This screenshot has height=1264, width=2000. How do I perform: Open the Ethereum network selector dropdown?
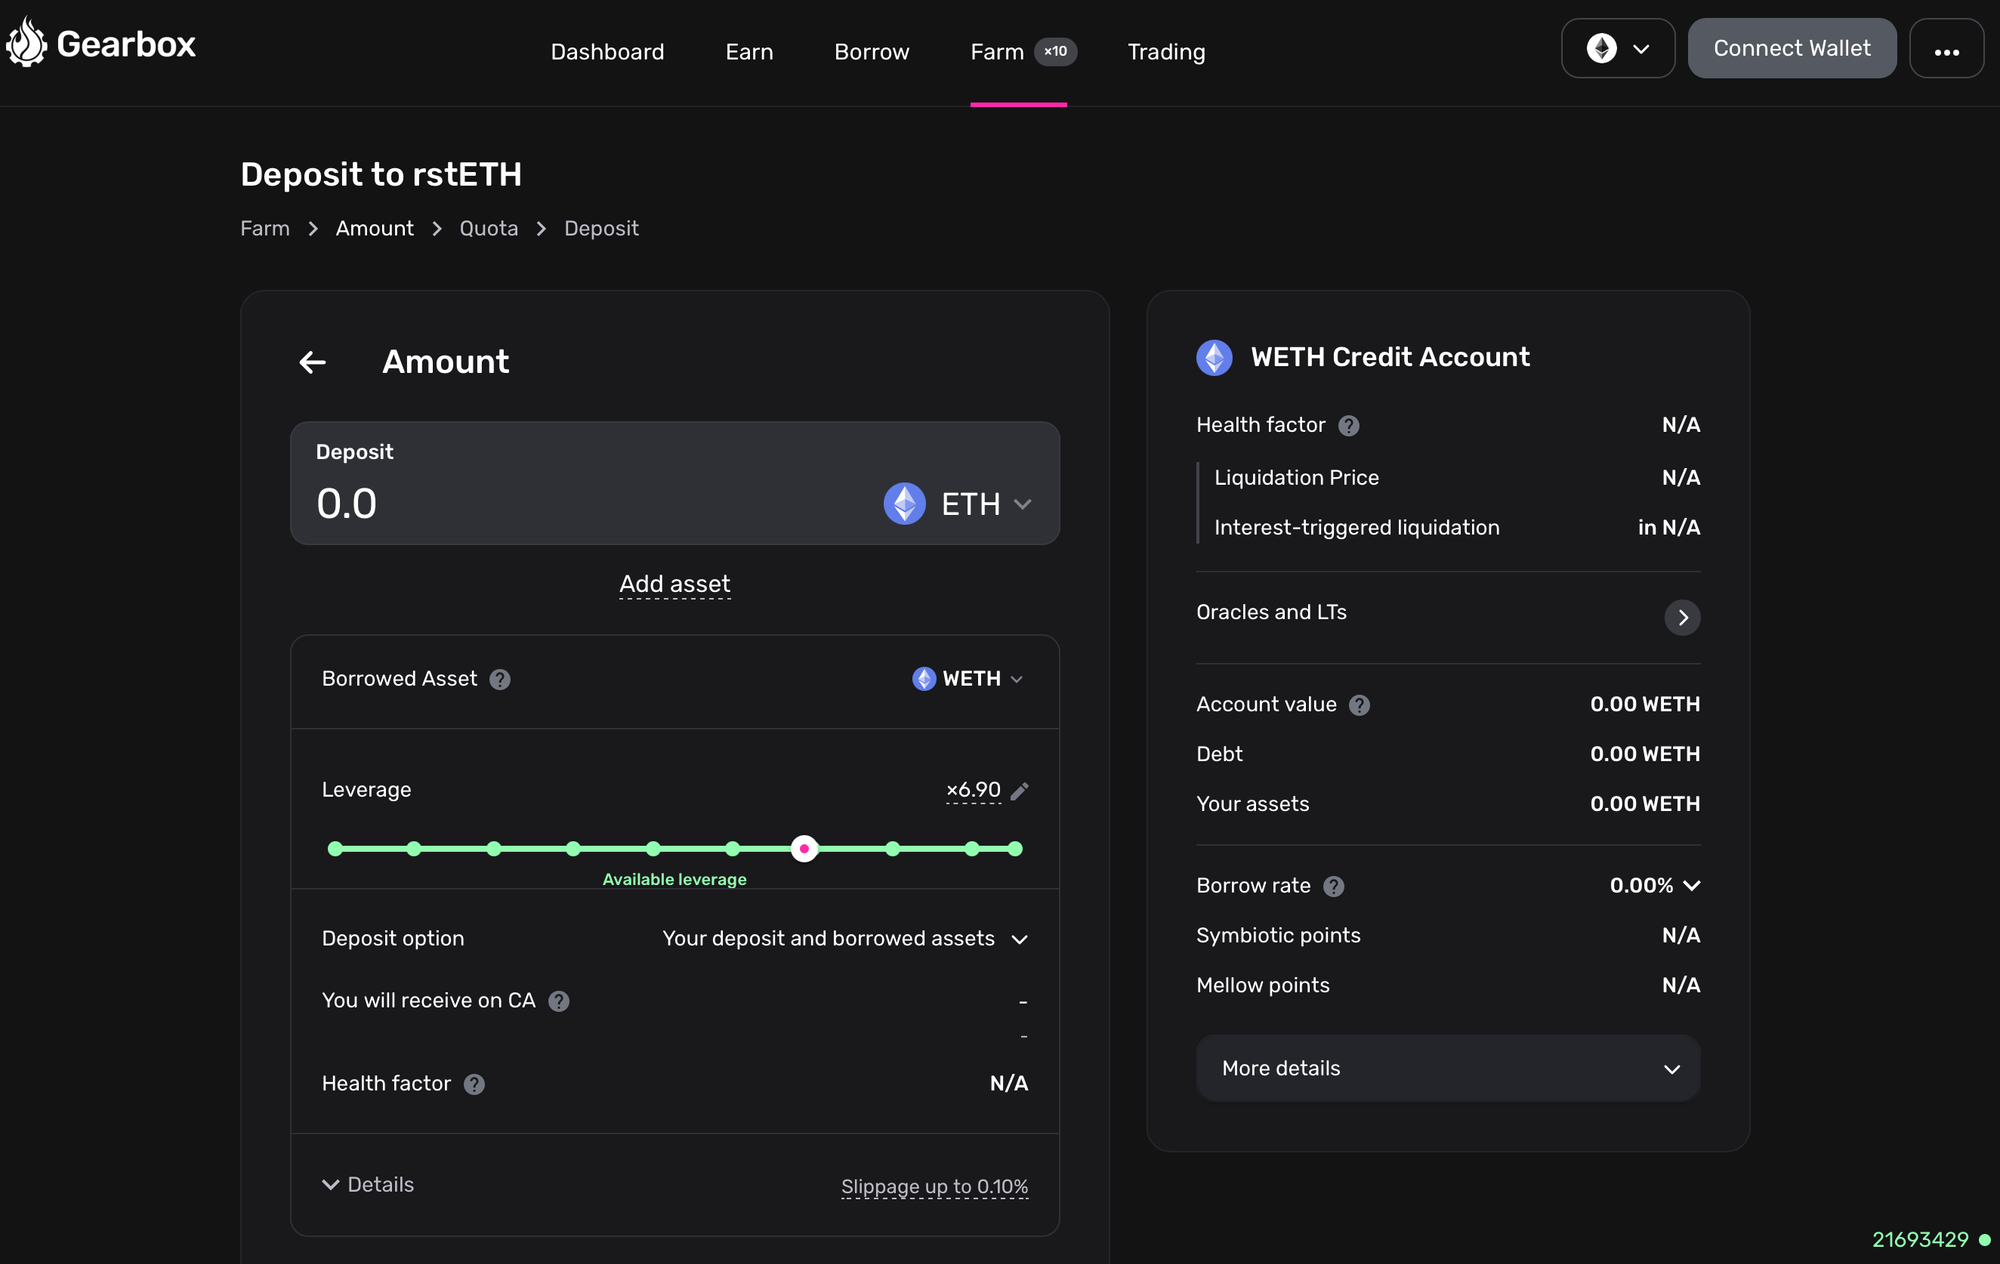[x=1617, y=48]
